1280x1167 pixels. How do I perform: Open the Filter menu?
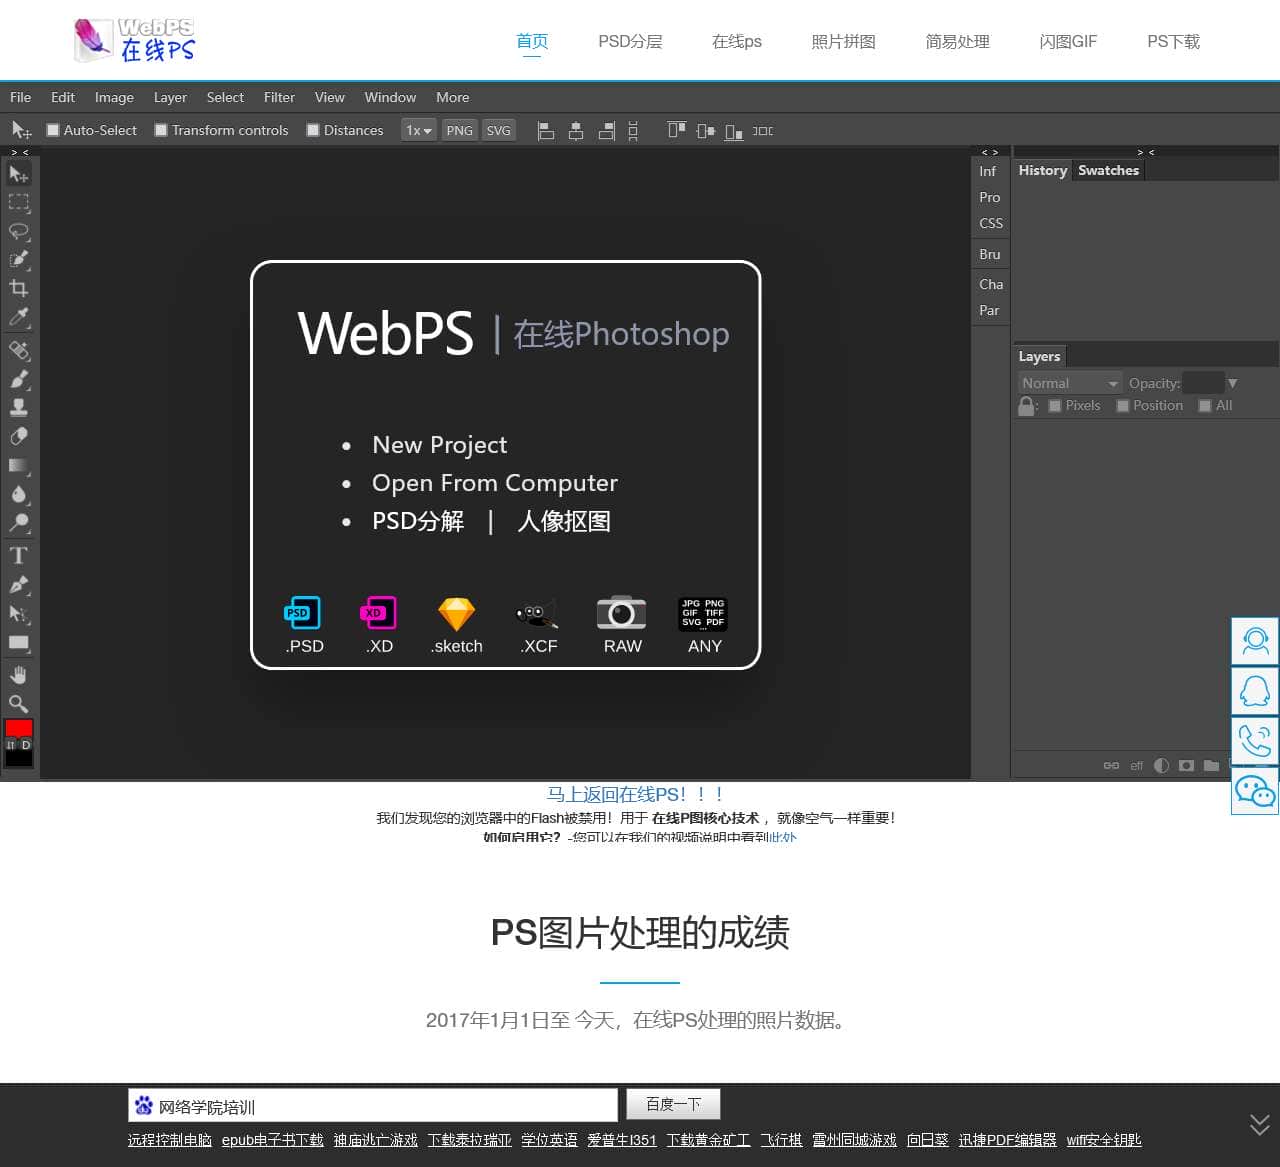[x=279, y=97]
